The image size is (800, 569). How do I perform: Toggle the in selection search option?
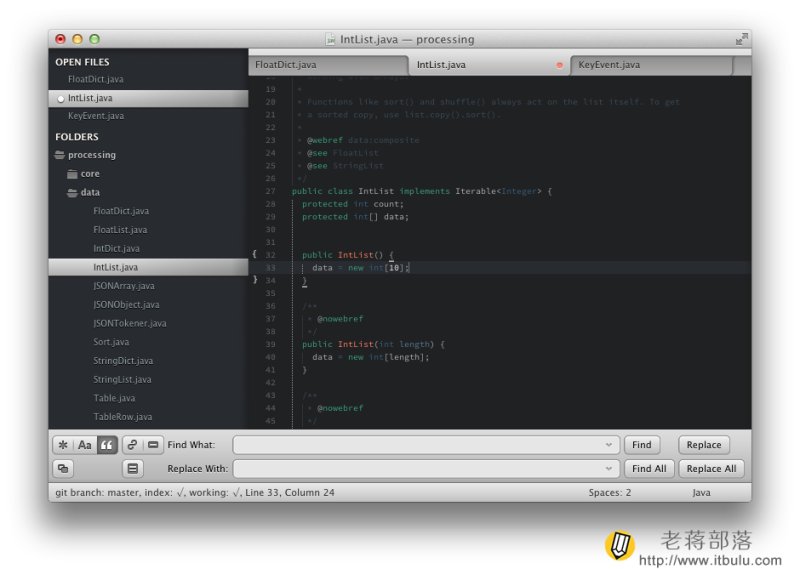pyautogui.click(x=153, y=445)
